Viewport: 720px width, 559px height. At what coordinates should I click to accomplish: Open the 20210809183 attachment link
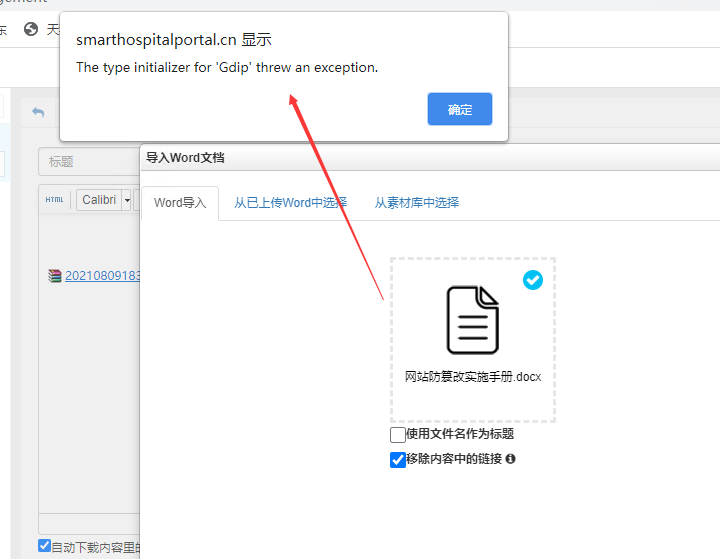[102, 276]
